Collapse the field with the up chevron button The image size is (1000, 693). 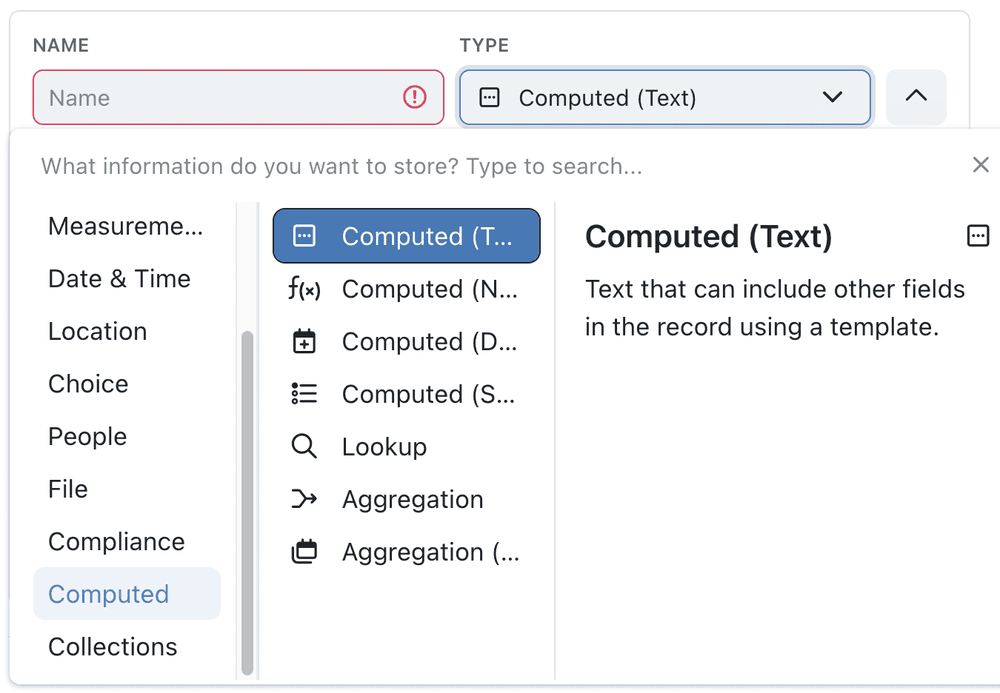[916, 97]
